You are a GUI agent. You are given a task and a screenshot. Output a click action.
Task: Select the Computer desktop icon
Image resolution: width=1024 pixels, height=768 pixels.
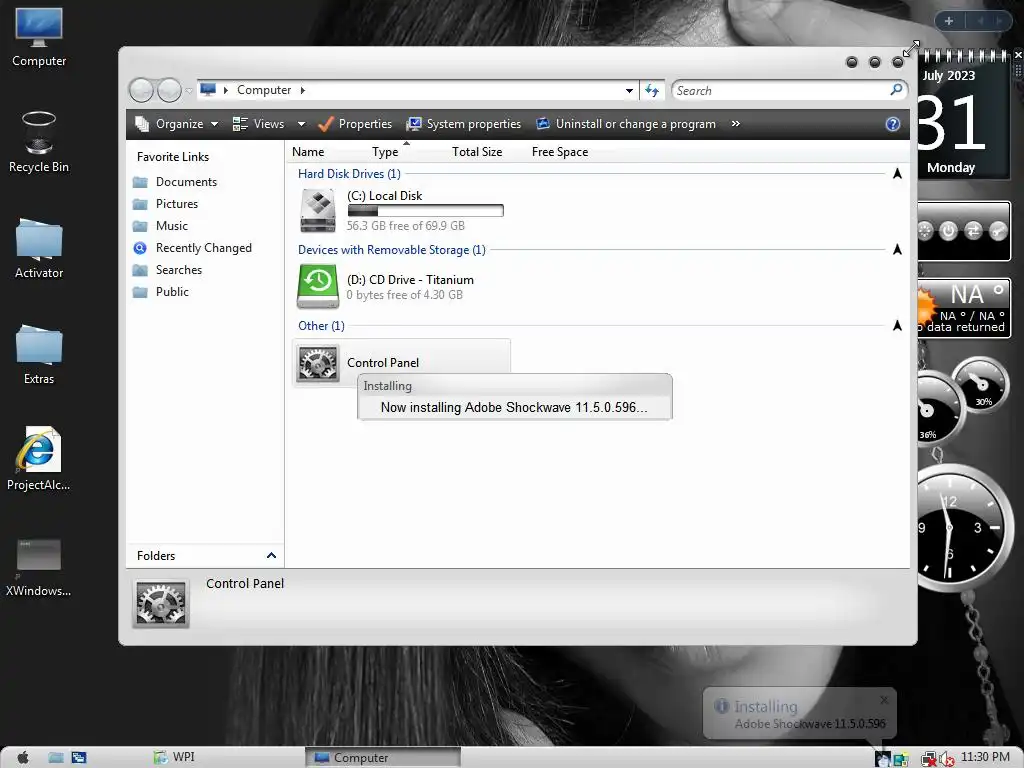click(39, 38)
